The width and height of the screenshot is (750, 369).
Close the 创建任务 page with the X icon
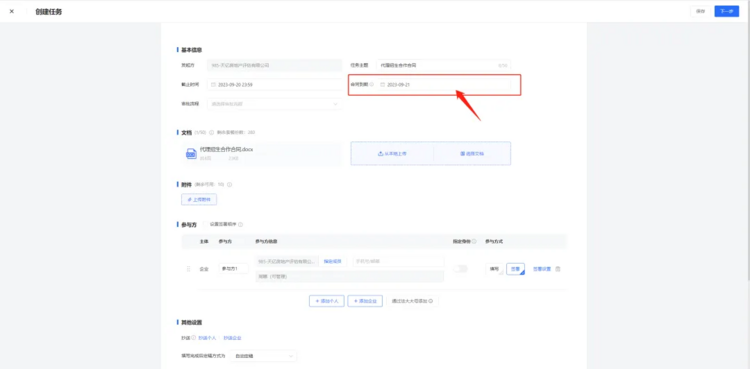[x=11, y=11]
